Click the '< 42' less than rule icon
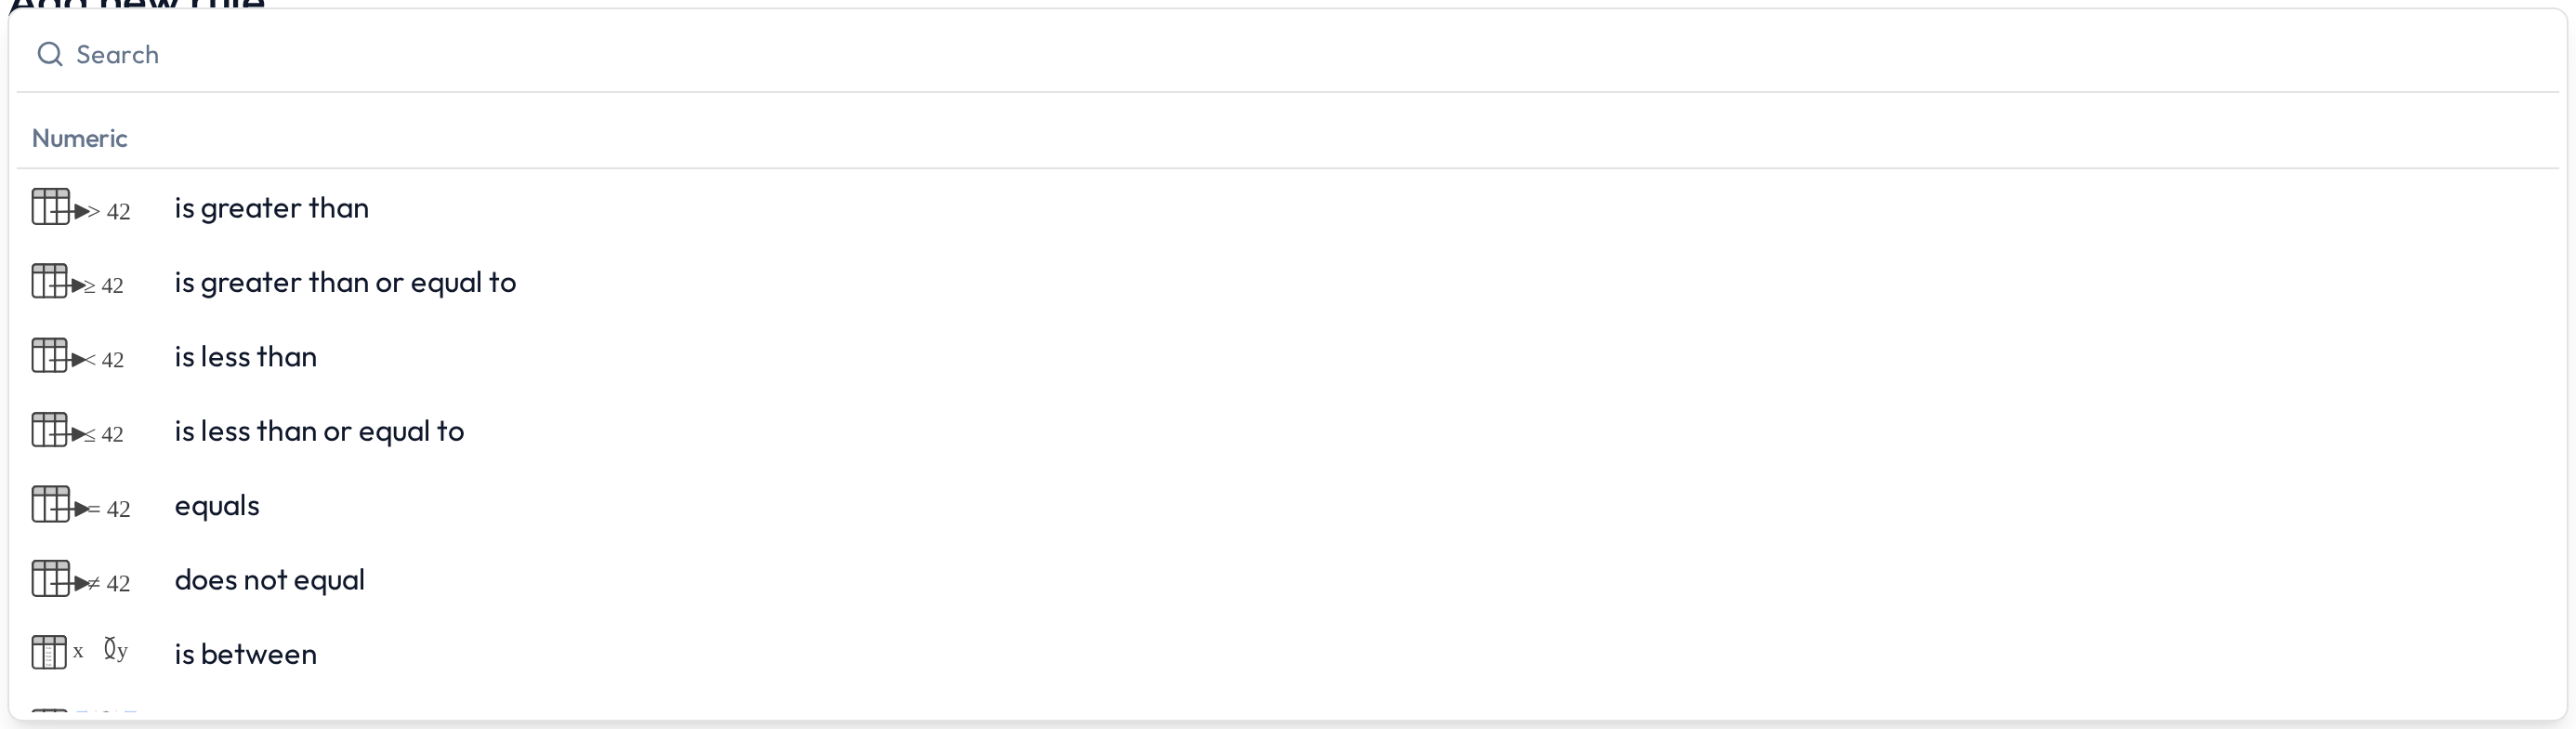Image resolution: width=2576 pixels, height=729 pixels. [x=78, y=356]
